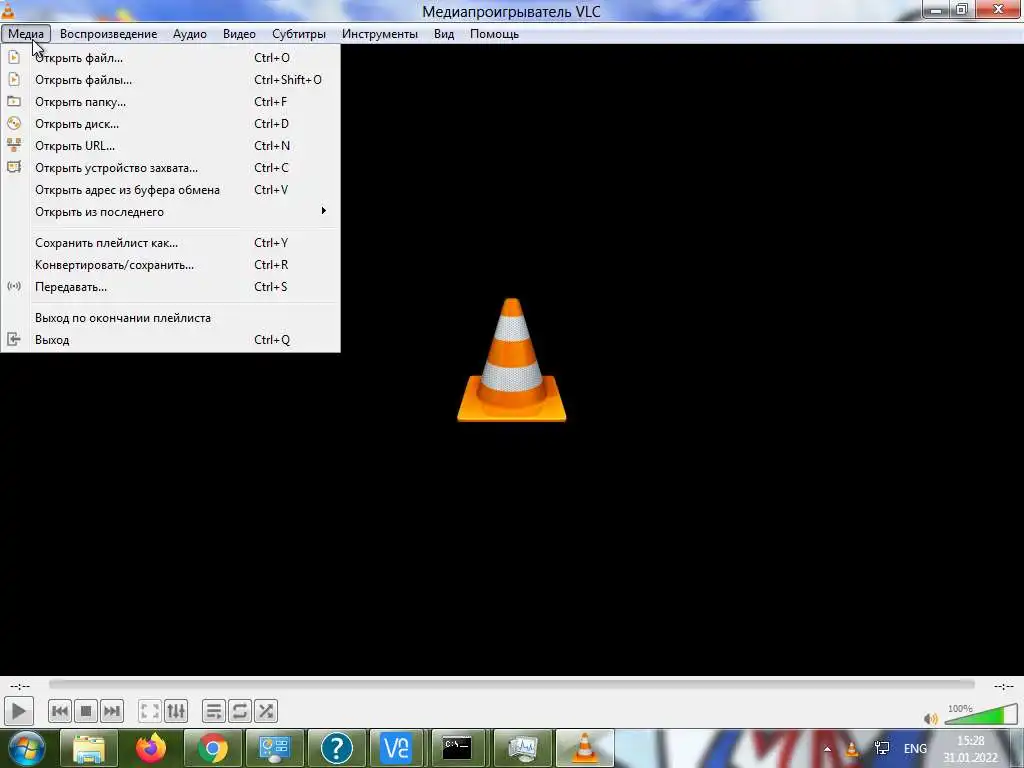Launch Chrome from the taskbar
Screen dimensions: 1024x768
coord(213,748)
